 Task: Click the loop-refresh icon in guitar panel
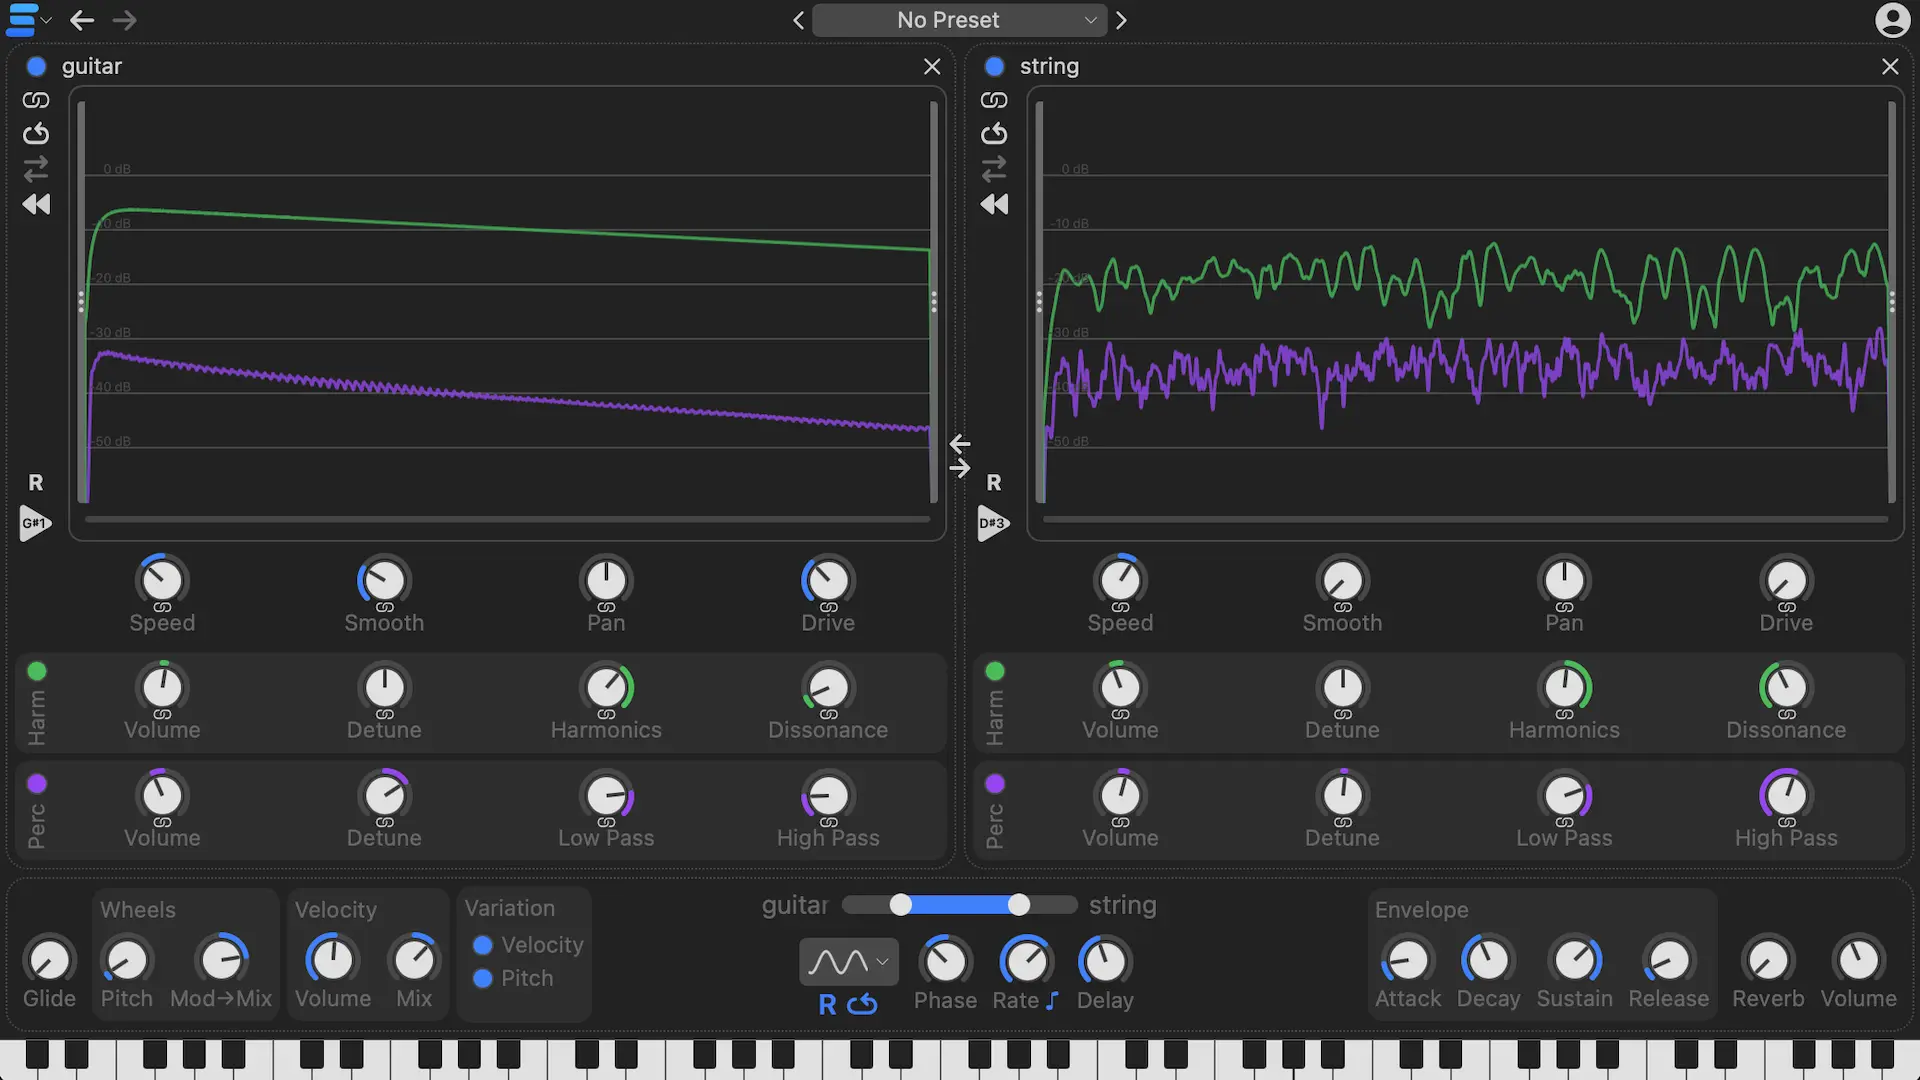click(x=36, y=133)
